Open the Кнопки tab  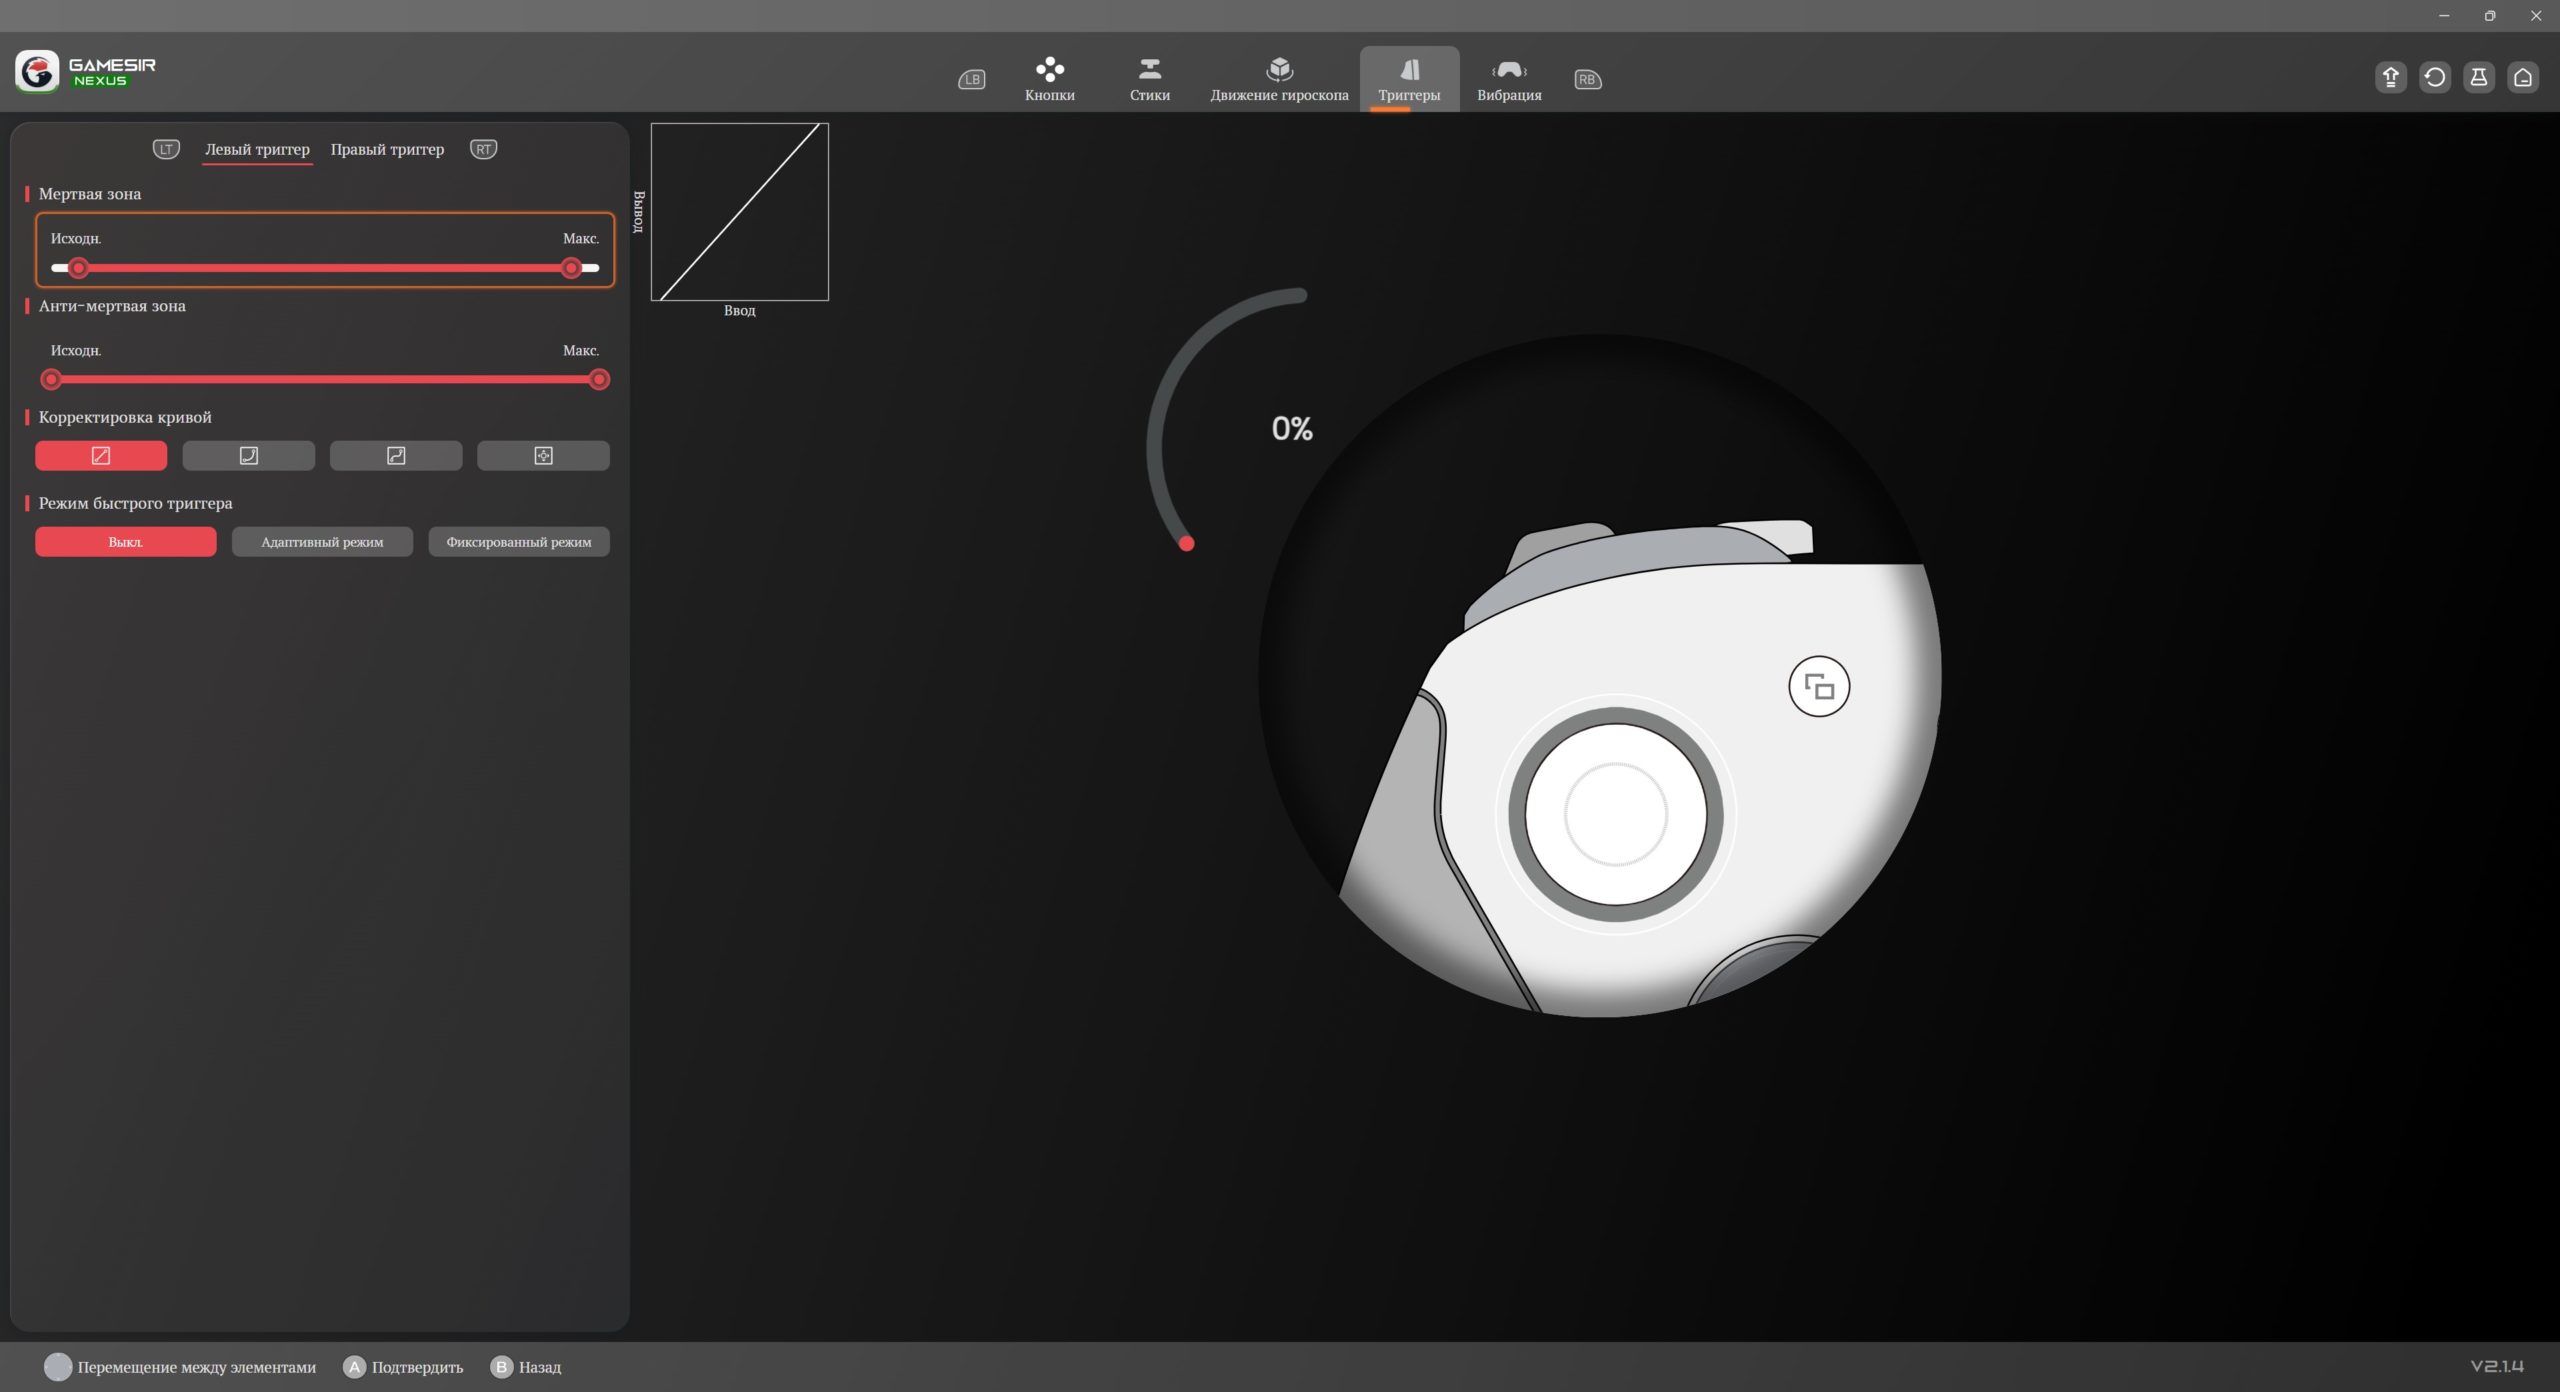(x=1049, y=79)
